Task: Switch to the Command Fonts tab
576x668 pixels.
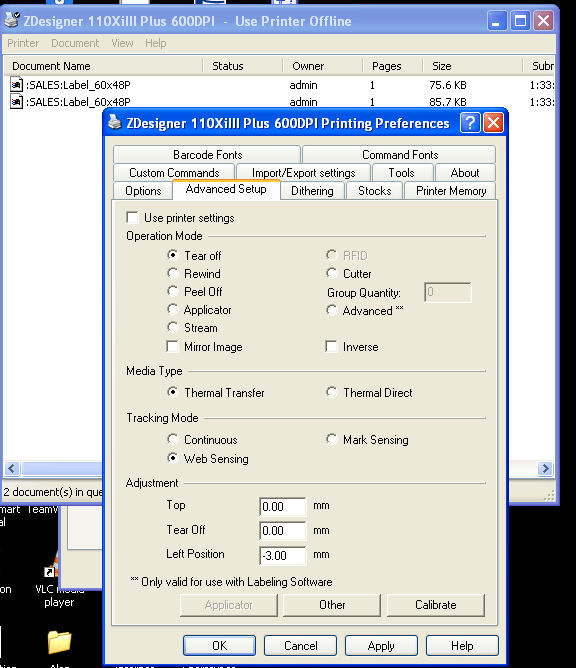Action: pyautogui.click(x=399, y=154)
